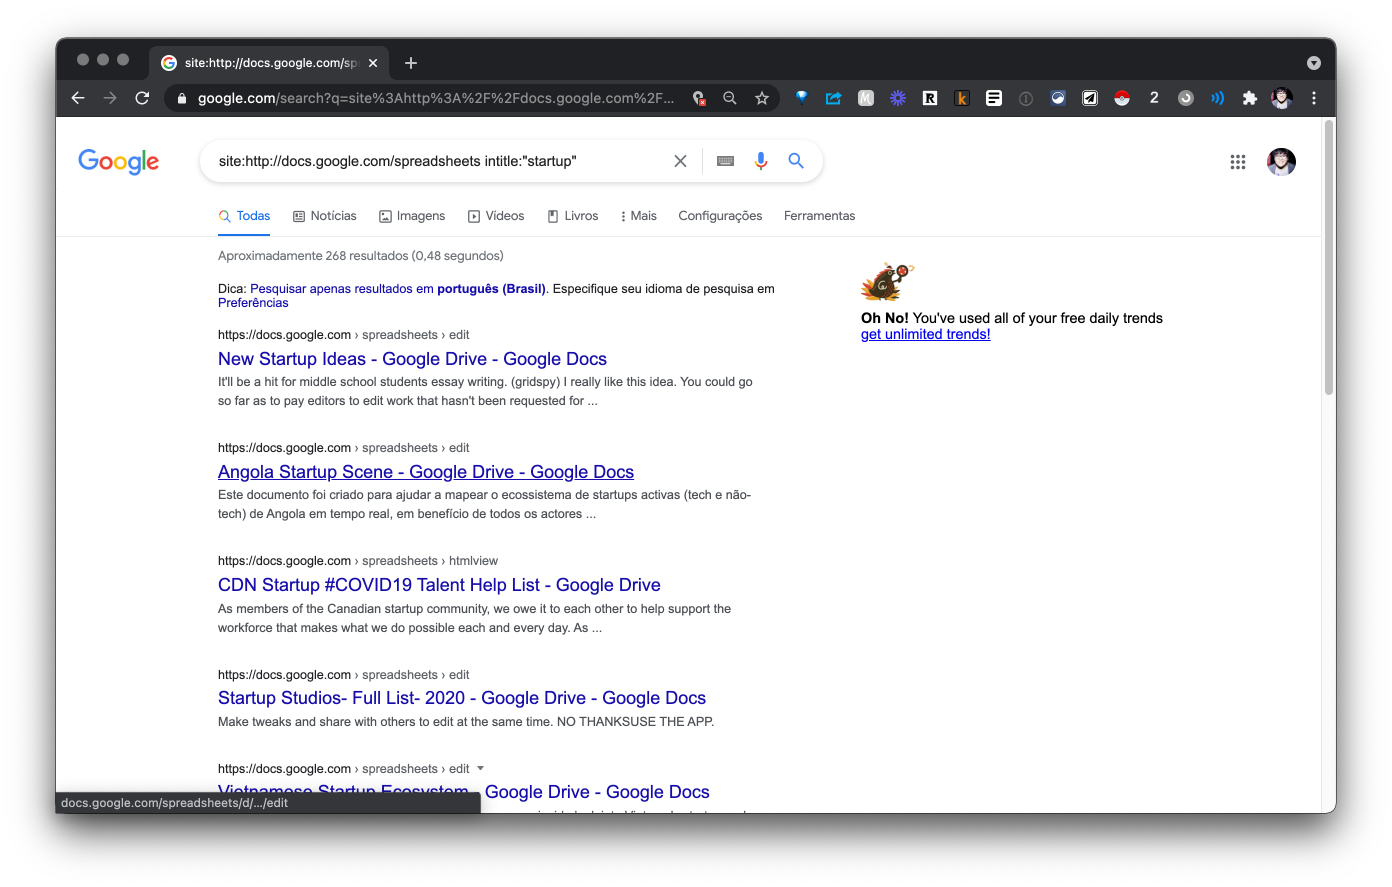Open the blue sound waves extension
The height and width of the screenshot is (887, 1392).
pos(1217,98)
